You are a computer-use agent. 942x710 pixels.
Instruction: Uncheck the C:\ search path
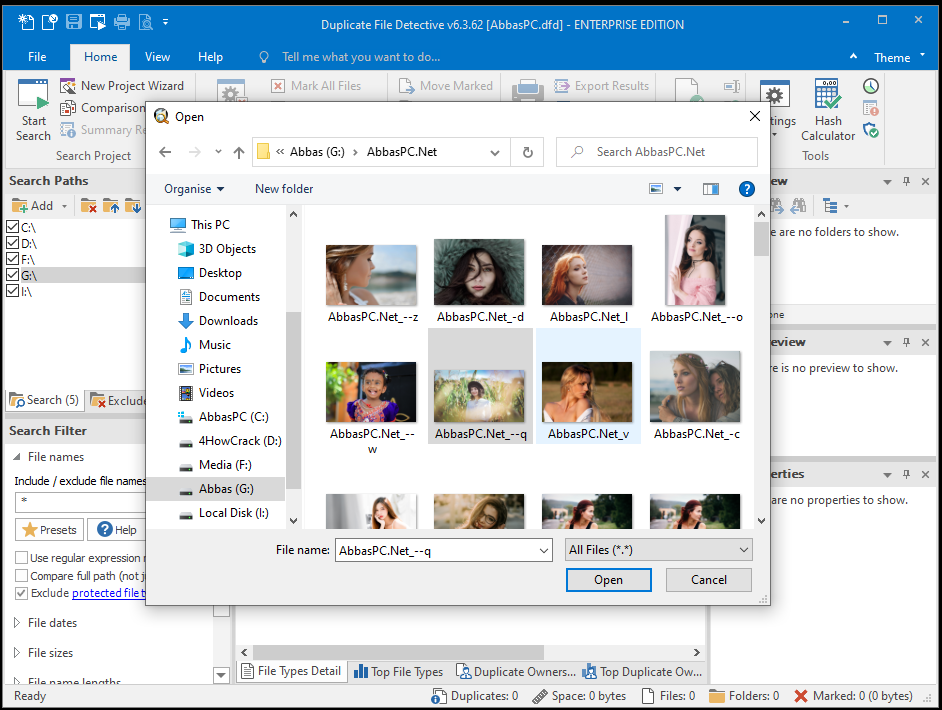(x=12, y=226)
